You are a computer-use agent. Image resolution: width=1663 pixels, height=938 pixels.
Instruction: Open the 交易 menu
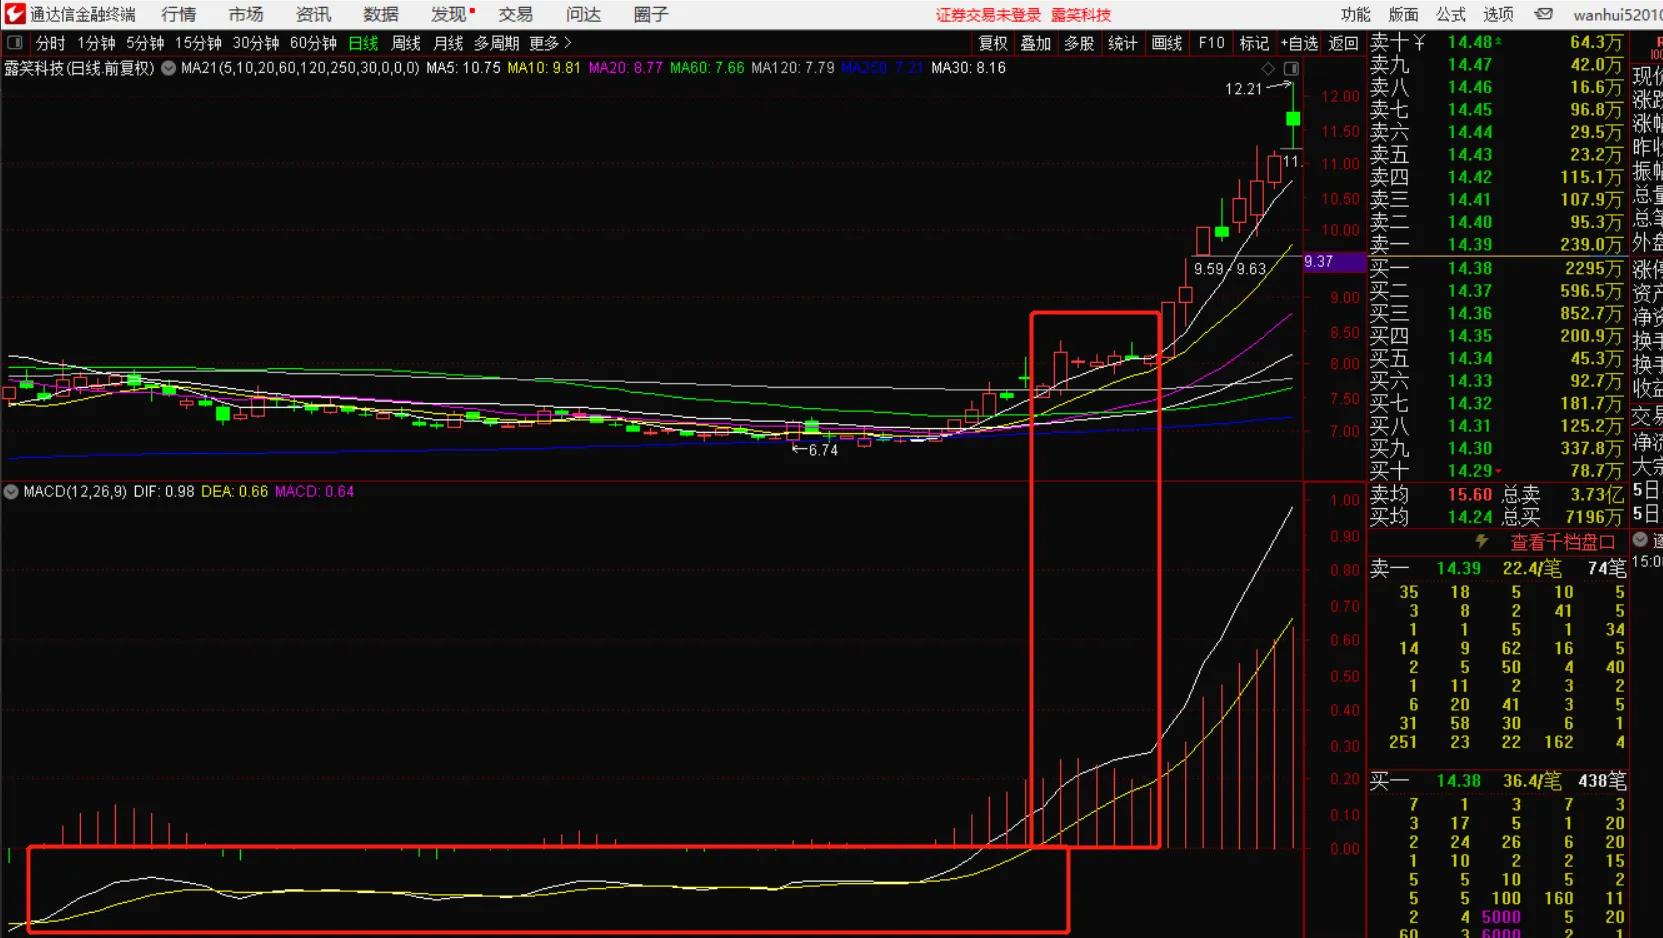coord(516,14)
